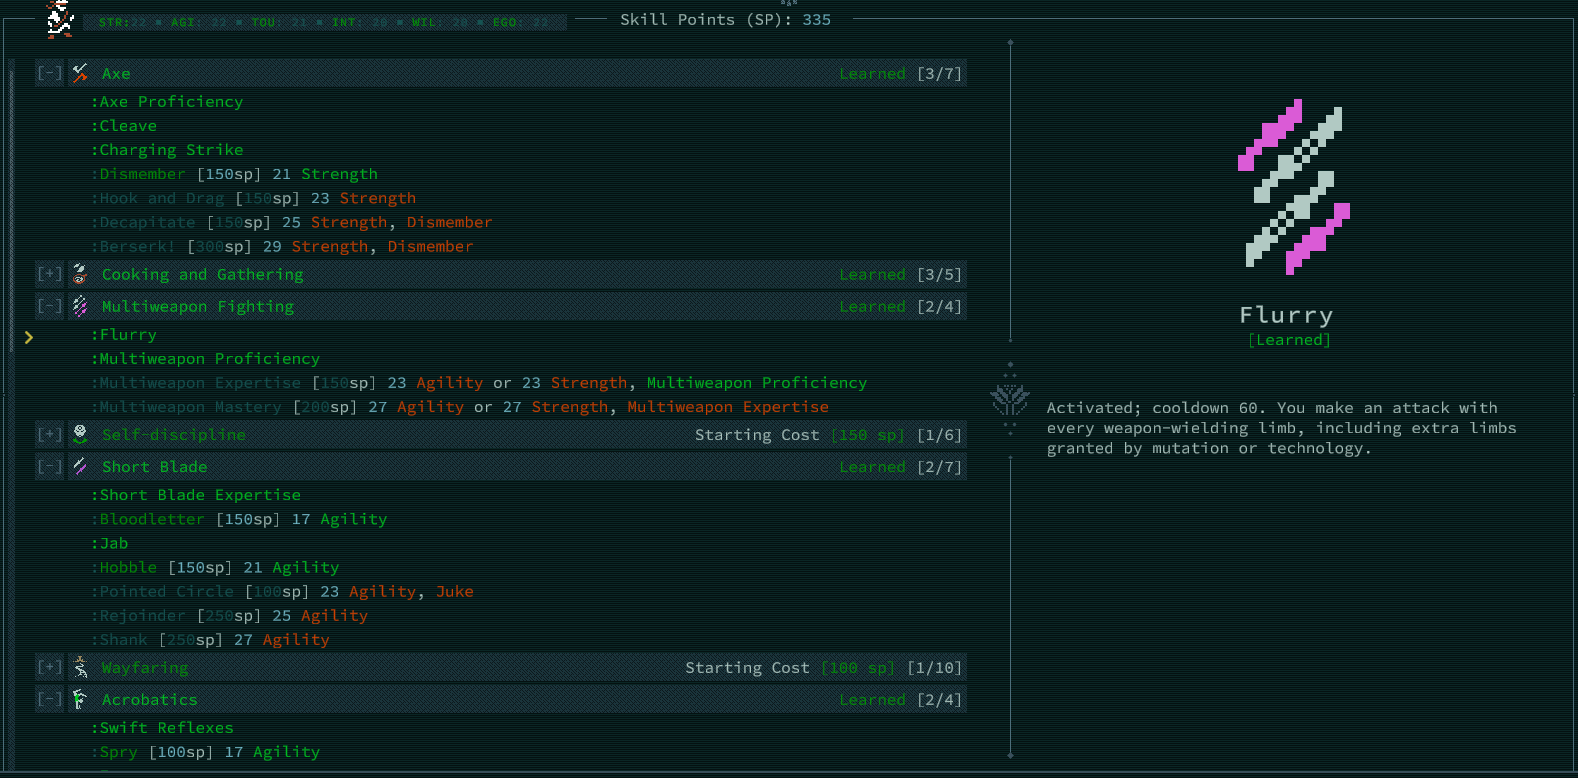Click the Axe skill category icon

point(80,73)
